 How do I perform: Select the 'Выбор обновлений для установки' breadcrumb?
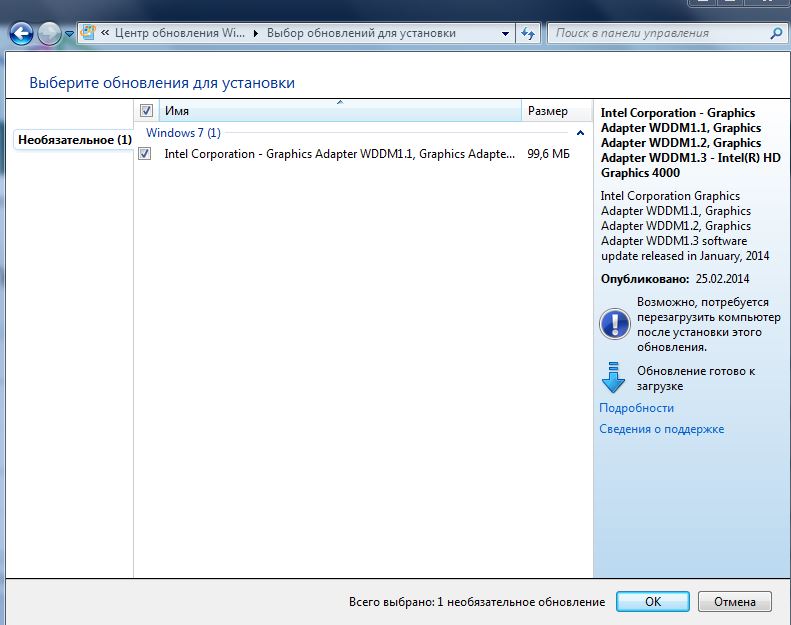point(361,33)
